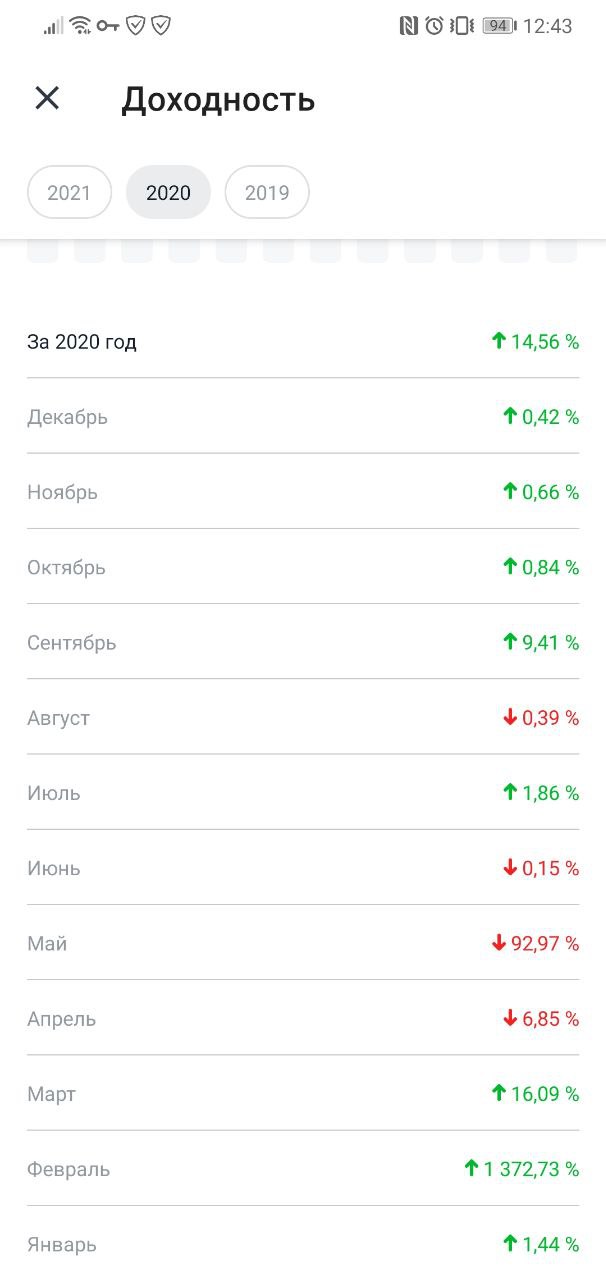This screenshot has height=1280, width=606.
Task: Close the Доходность screen with the X icon
Action: 47,98
